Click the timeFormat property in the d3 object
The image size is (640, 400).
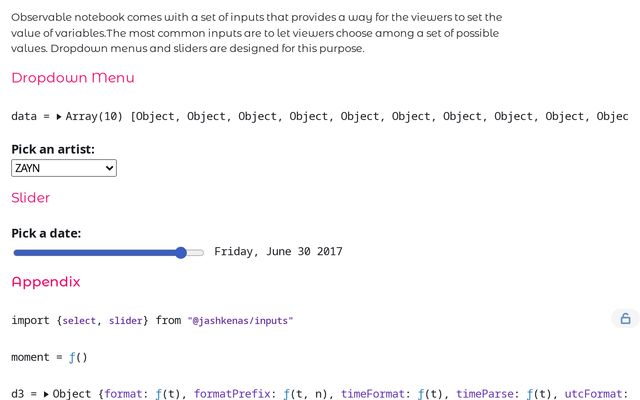(x=374, y=395)
